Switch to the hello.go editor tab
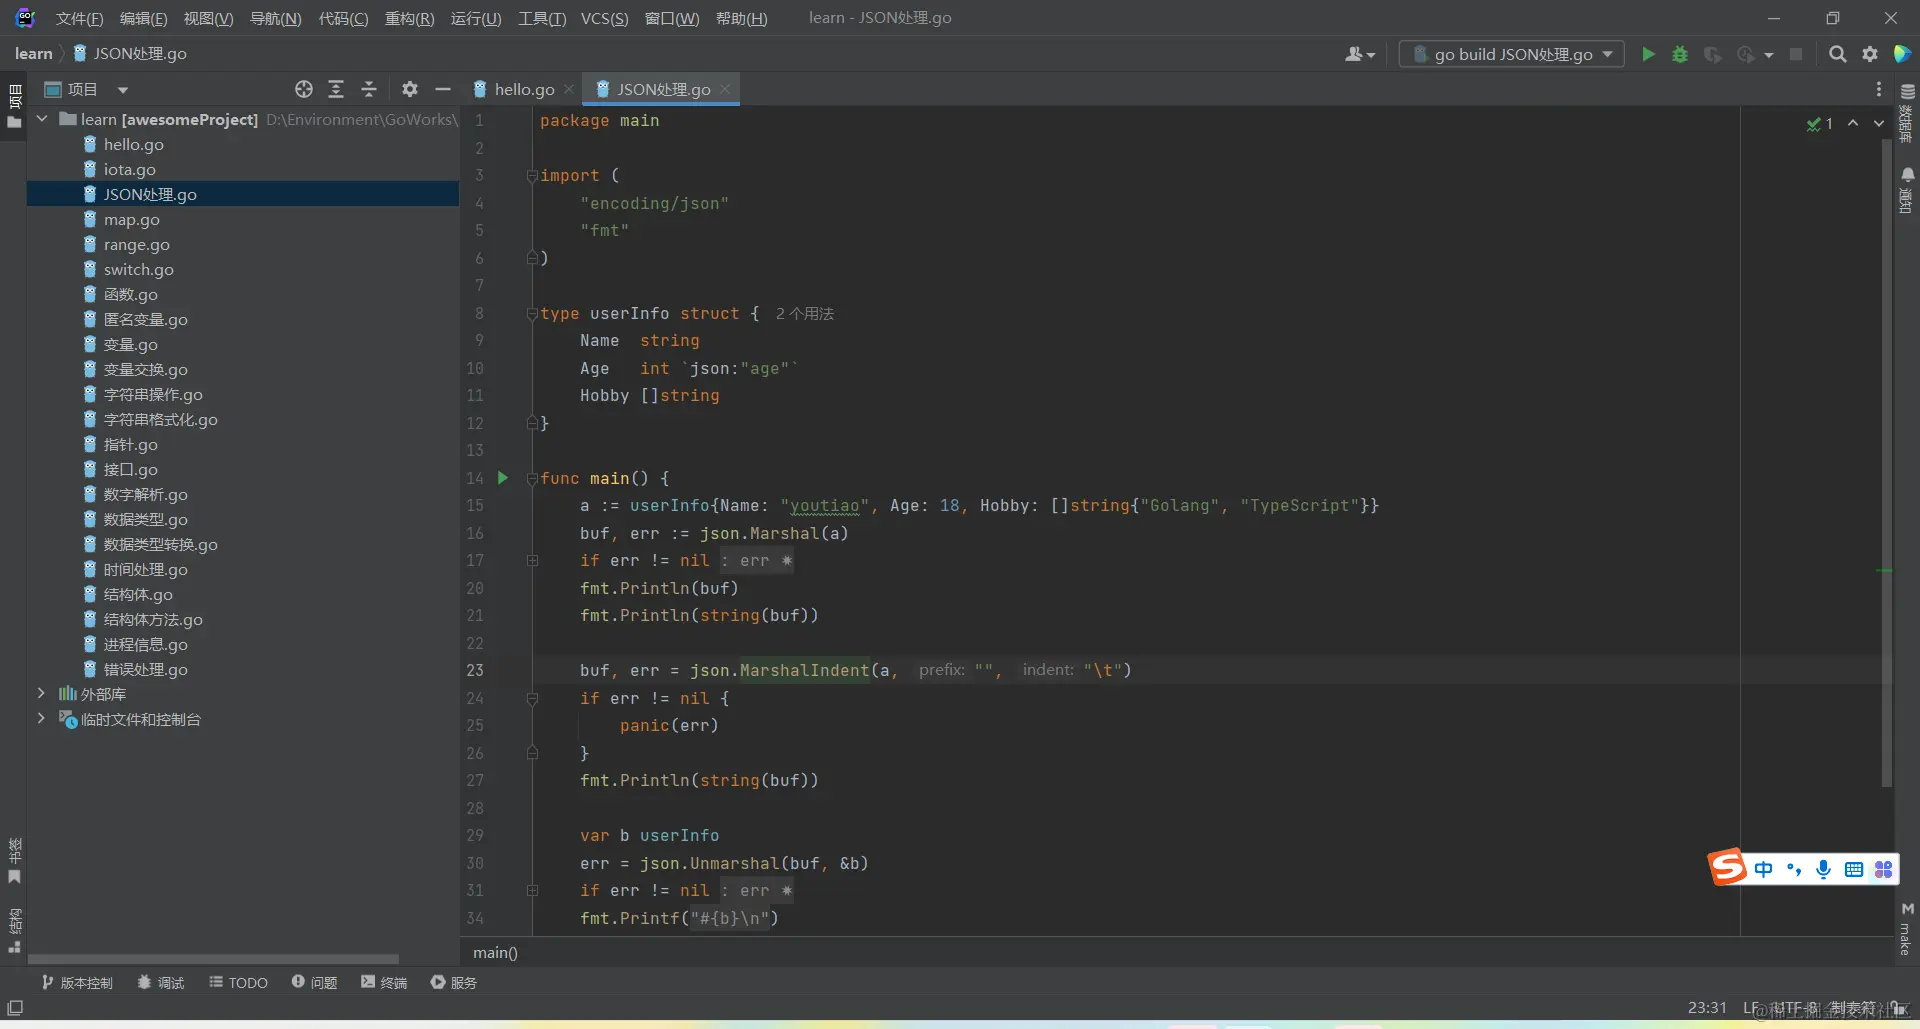Image resolution: width=1920 pixels, height=1029 pixels. pyautogui.click(x=523, y=89)
